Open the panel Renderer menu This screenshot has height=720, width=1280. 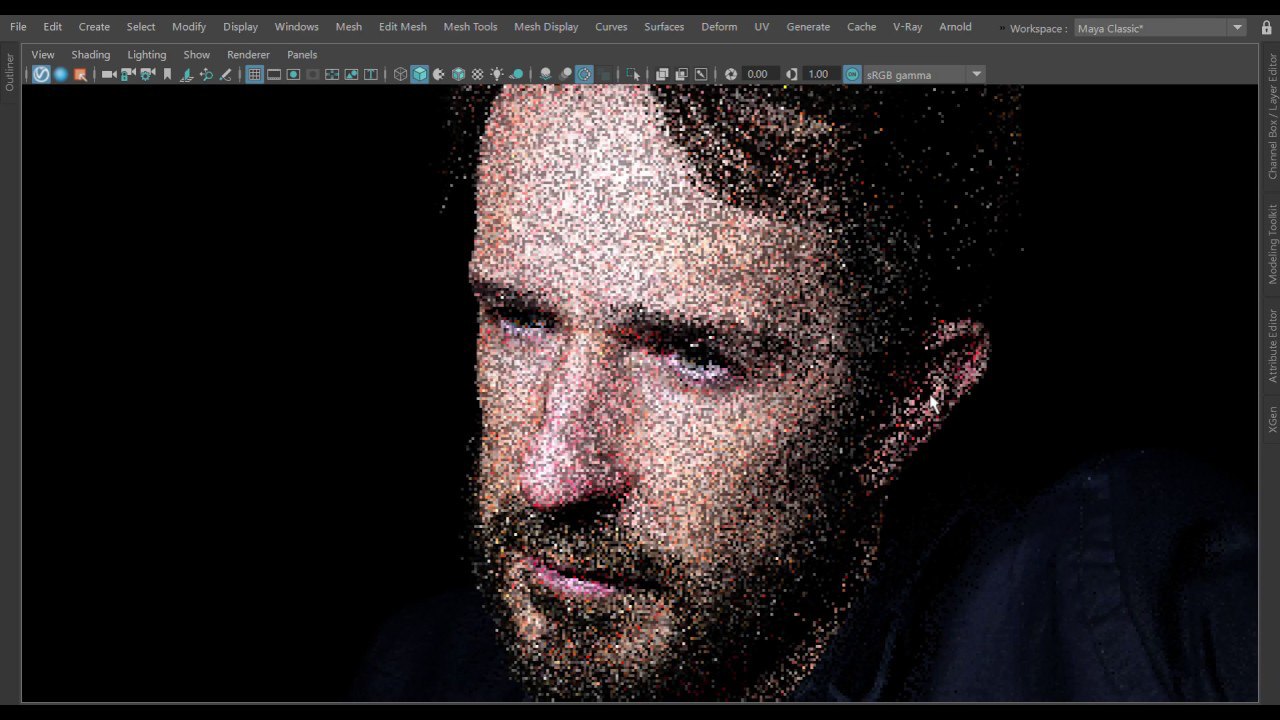pyautogui.click(x=248, y=55)
